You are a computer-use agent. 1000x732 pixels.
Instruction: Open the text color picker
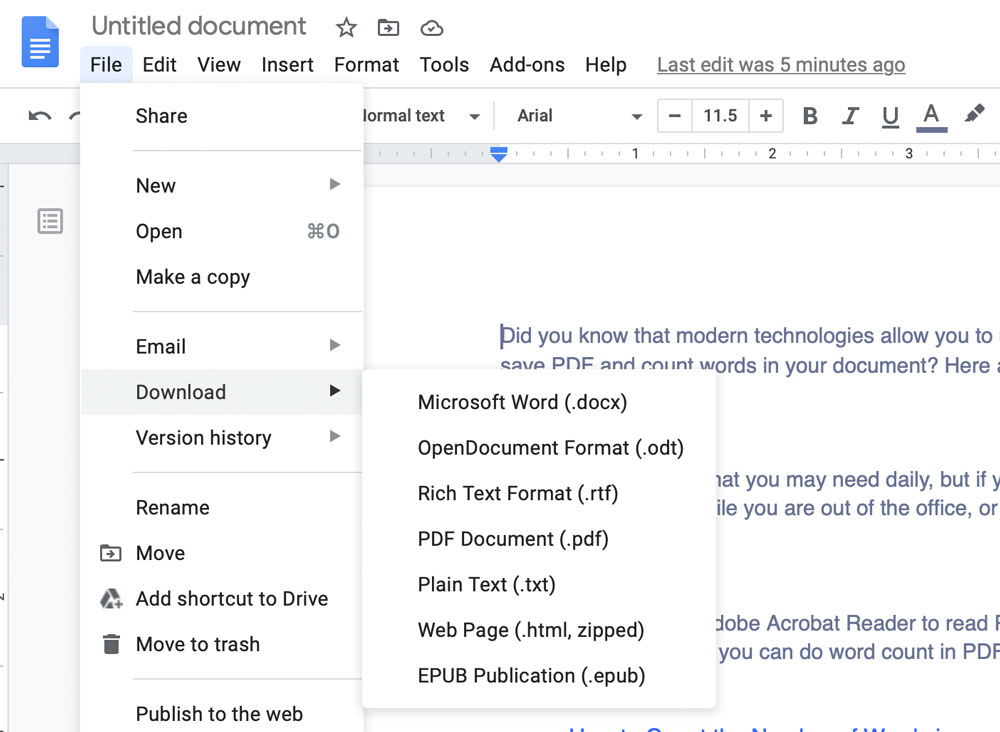(931, 116)
